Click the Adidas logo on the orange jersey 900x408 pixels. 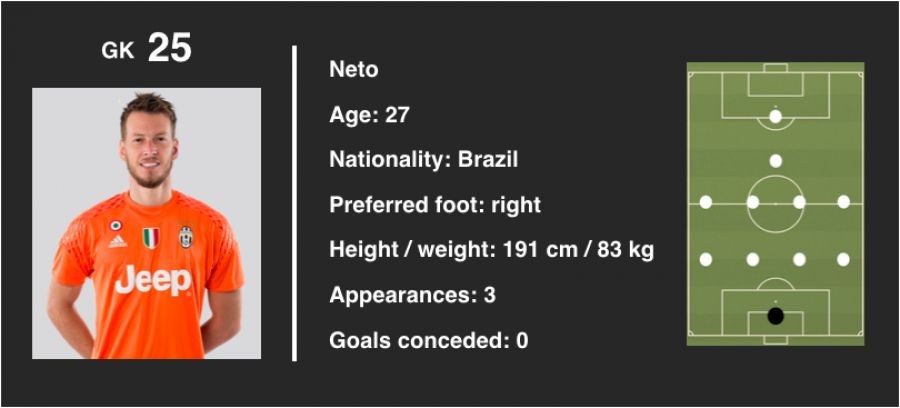[117, 241]
